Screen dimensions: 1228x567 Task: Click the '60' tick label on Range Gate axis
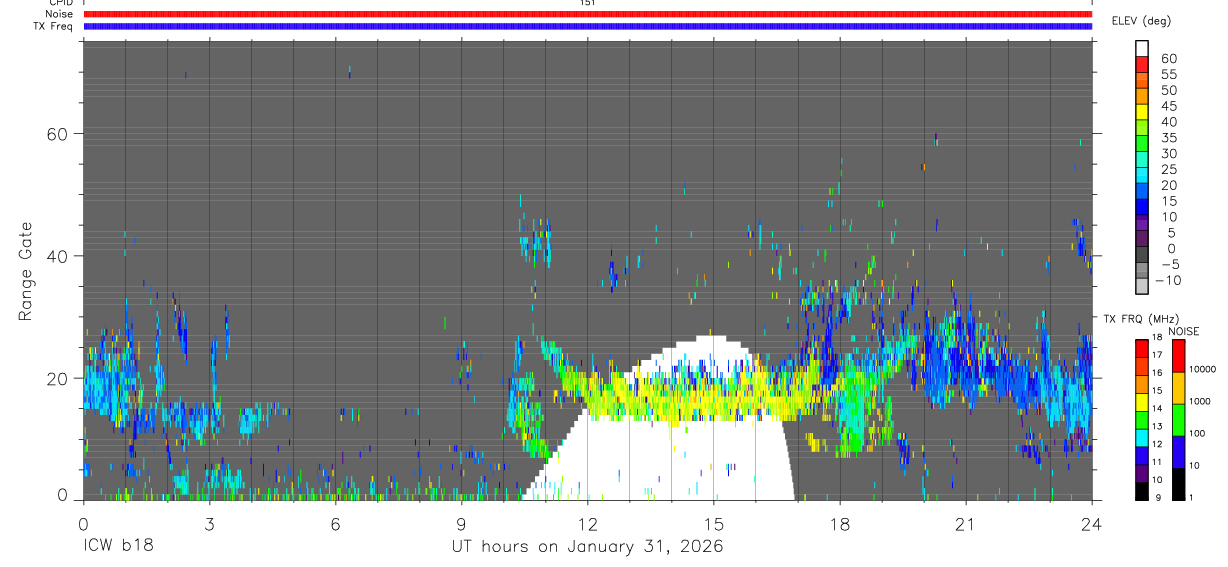55,134
